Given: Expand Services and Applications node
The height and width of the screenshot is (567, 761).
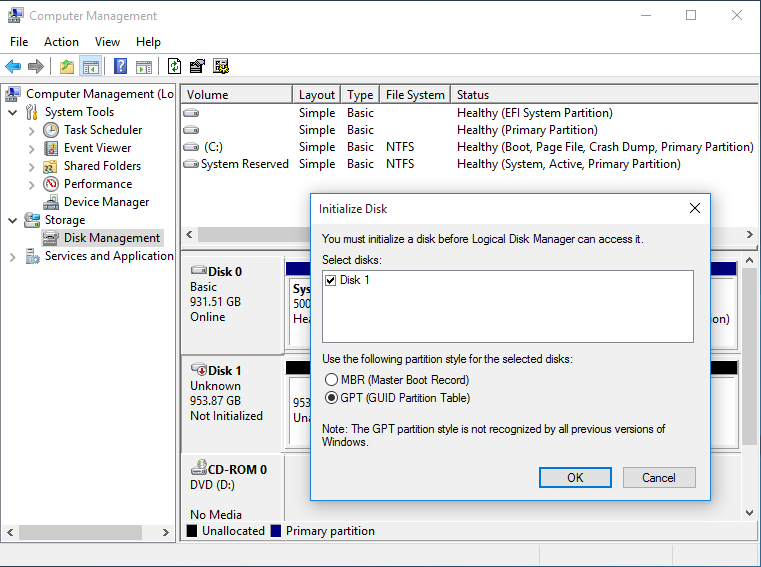Looking at the screenshot, I should point(13,257).
